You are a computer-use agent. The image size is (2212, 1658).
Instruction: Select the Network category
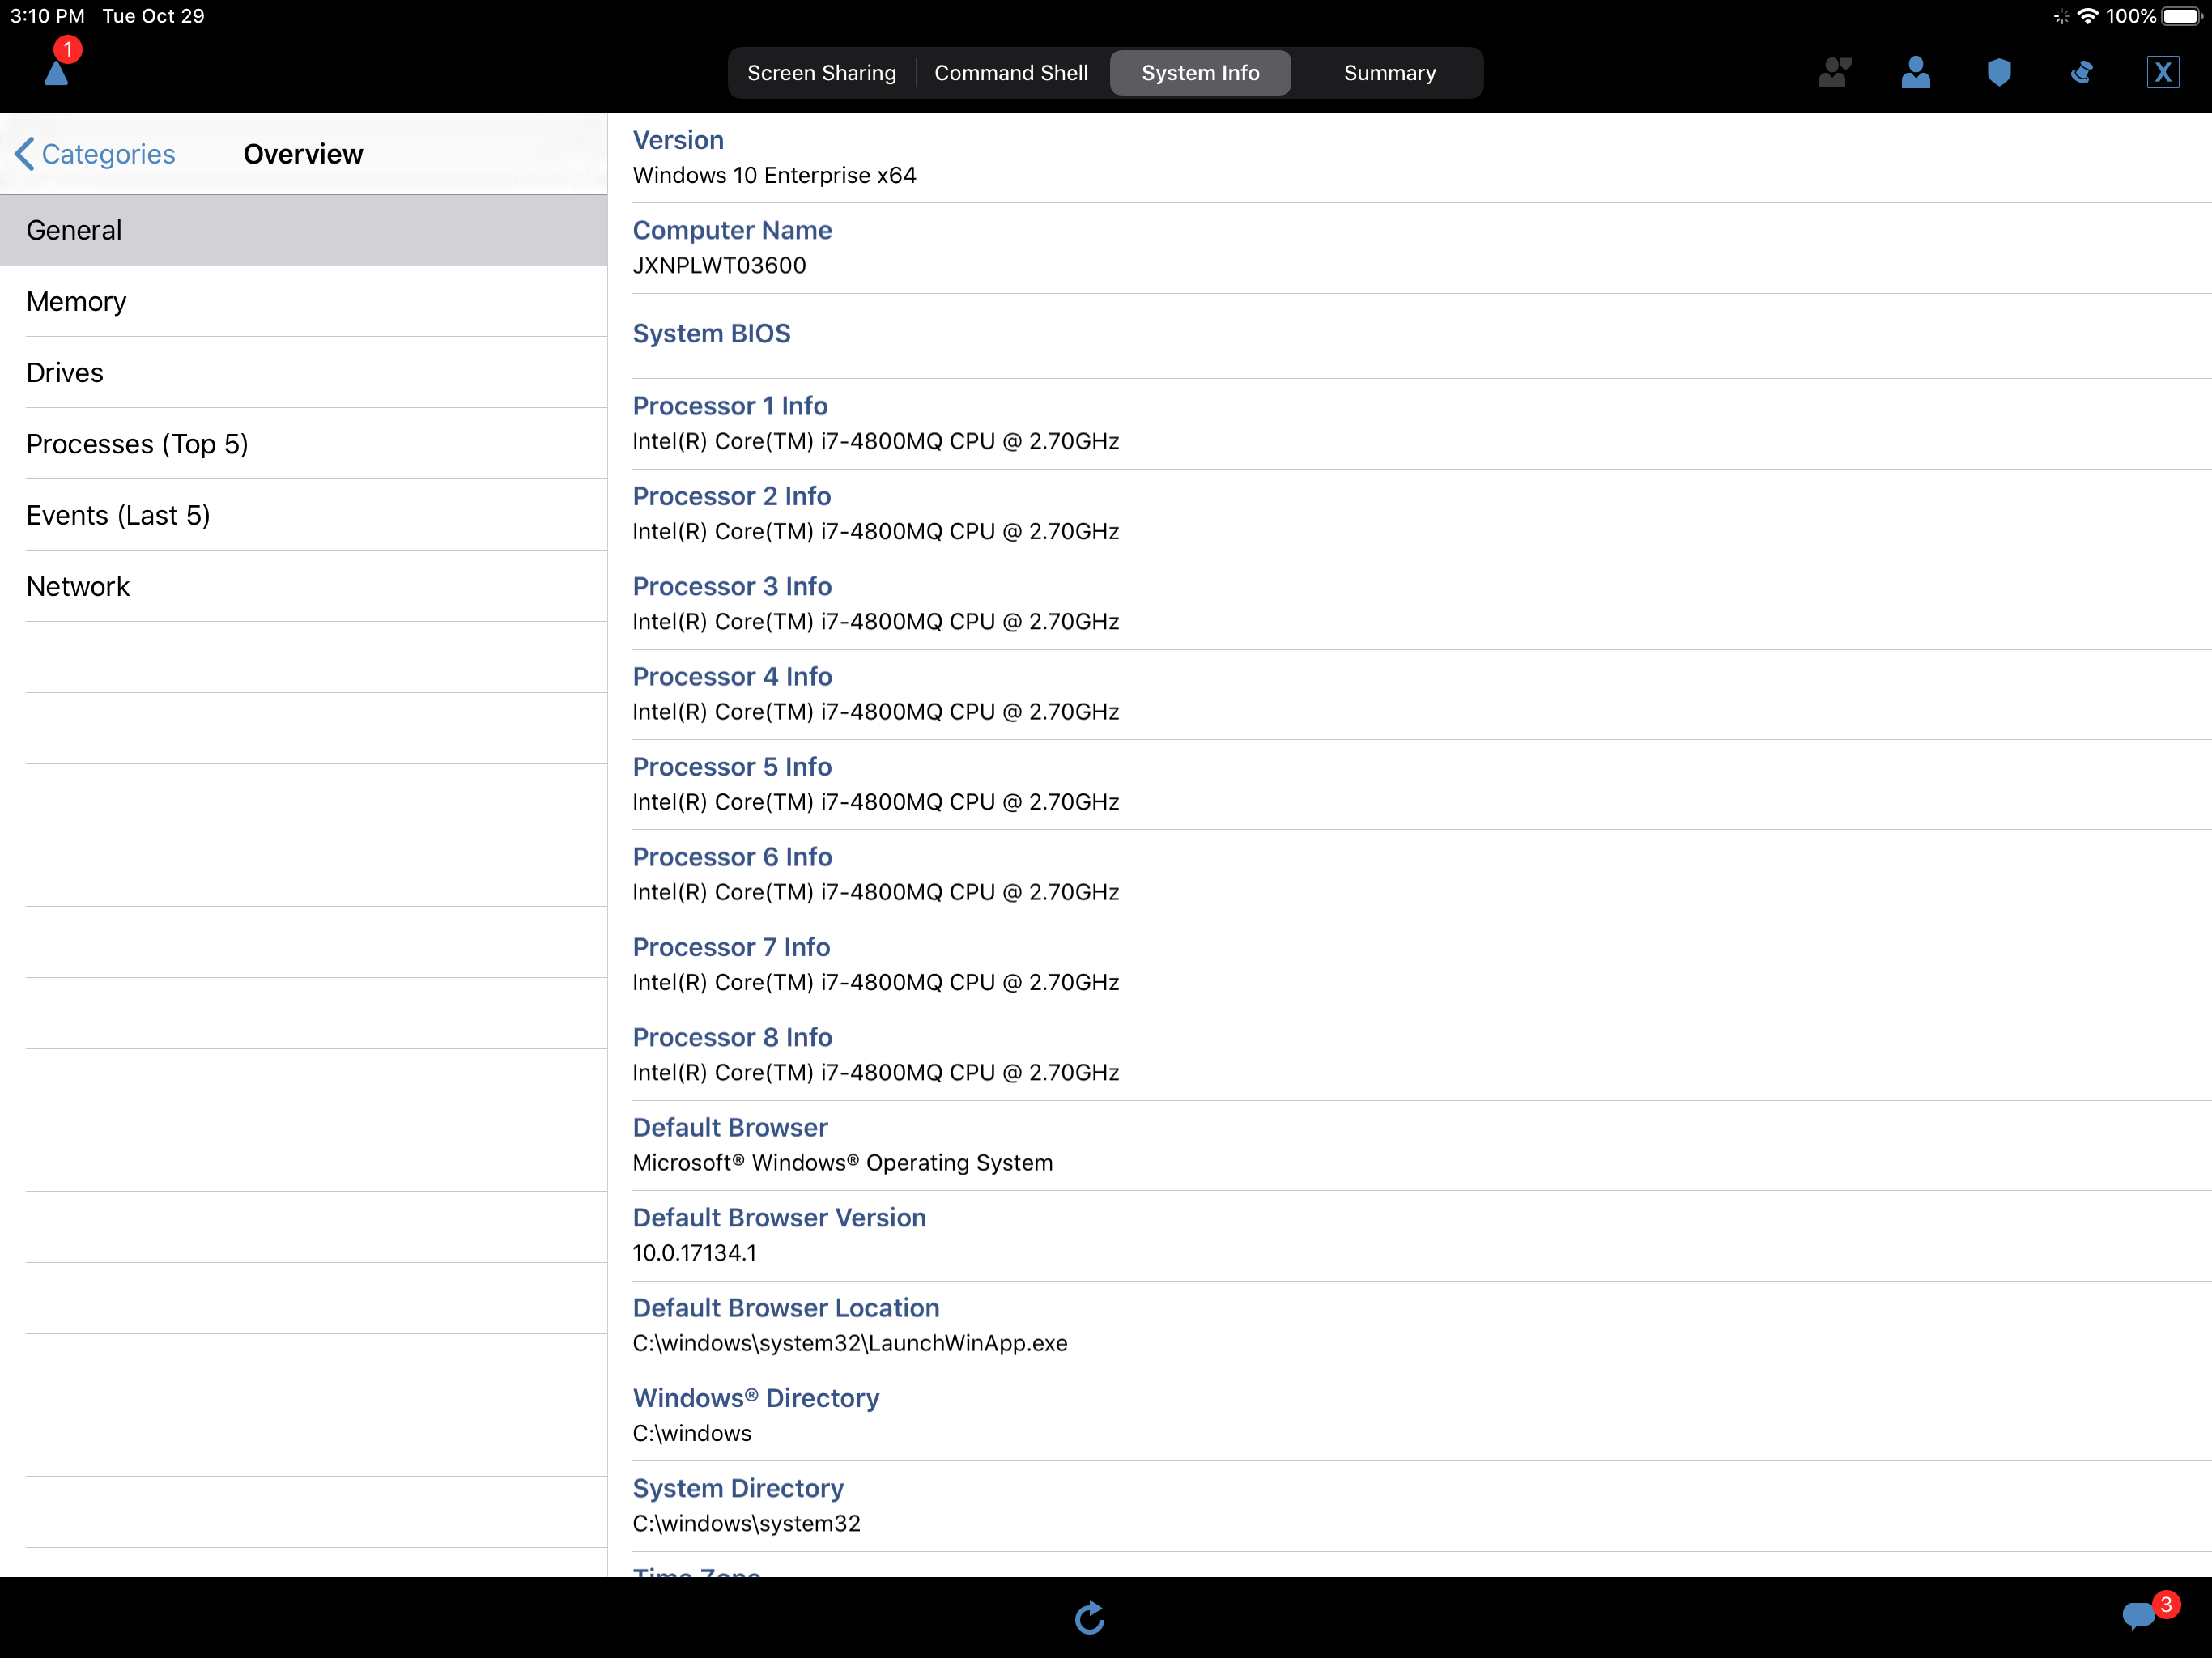303,586
